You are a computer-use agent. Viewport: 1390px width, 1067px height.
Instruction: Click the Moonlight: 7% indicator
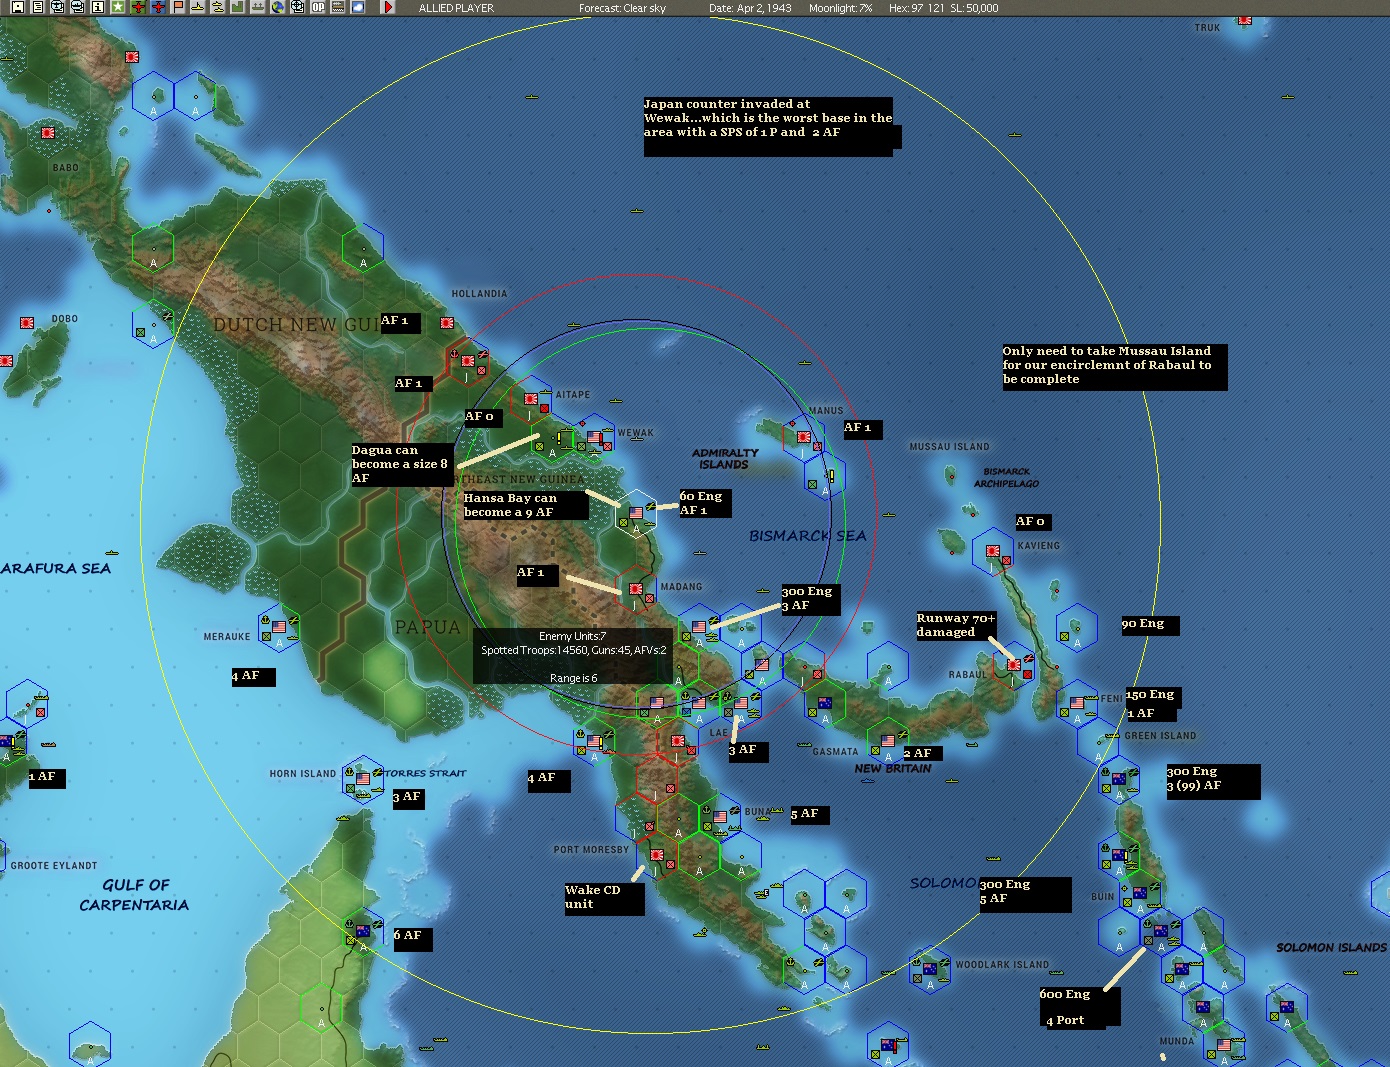[840, 8]
